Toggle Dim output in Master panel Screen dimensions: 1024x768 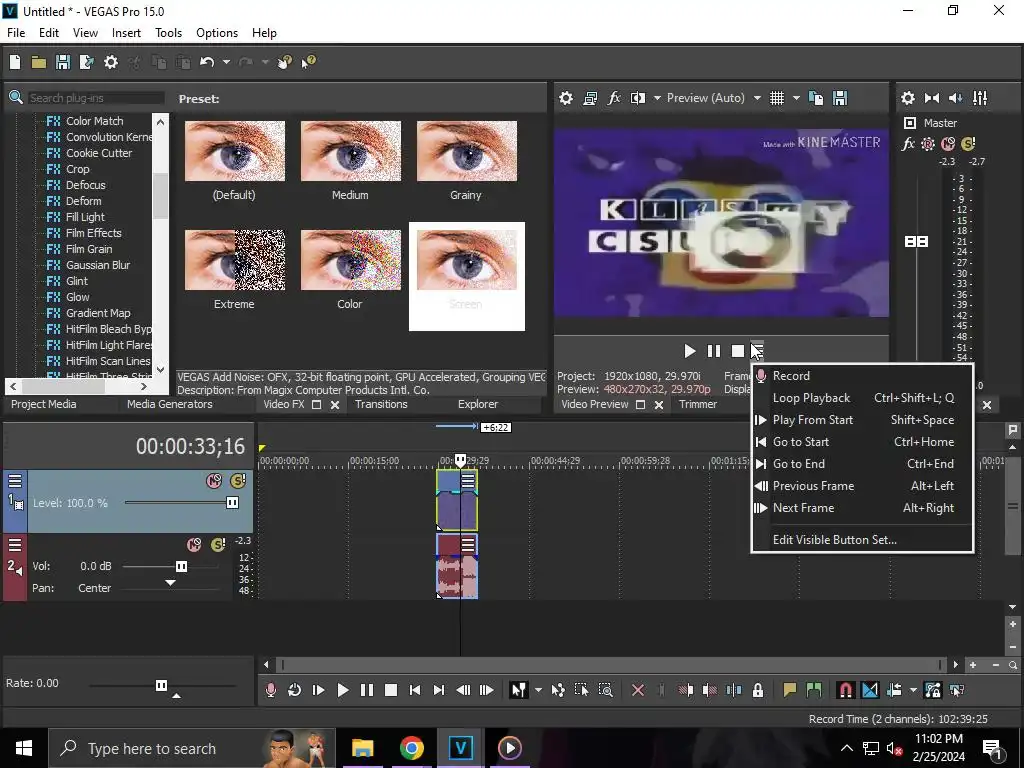[955, 98]
